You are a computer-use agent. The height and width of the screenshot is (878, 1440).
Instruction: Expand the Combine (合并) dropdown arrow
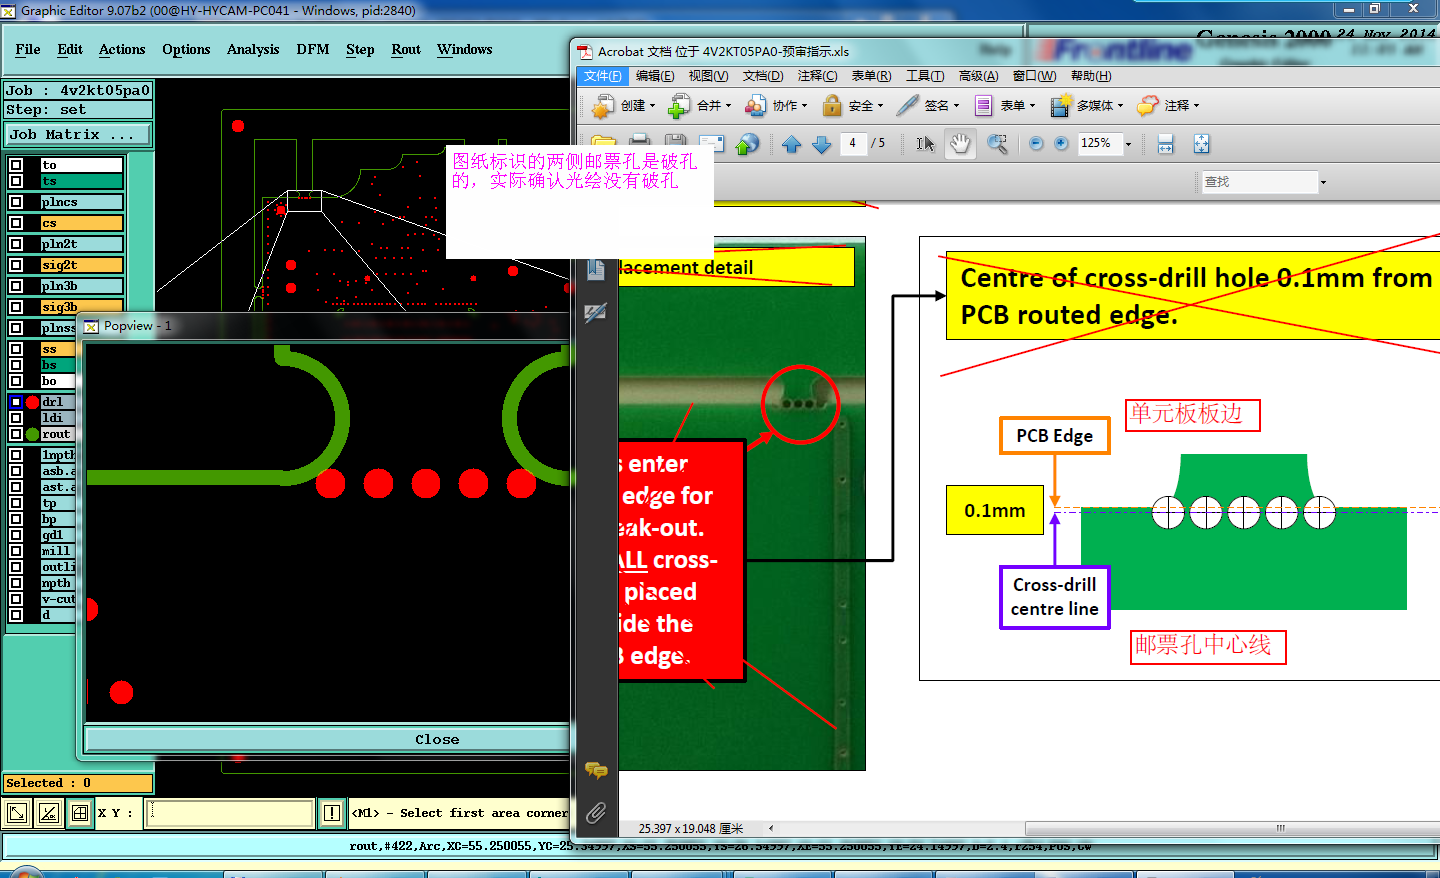[729, 105]
